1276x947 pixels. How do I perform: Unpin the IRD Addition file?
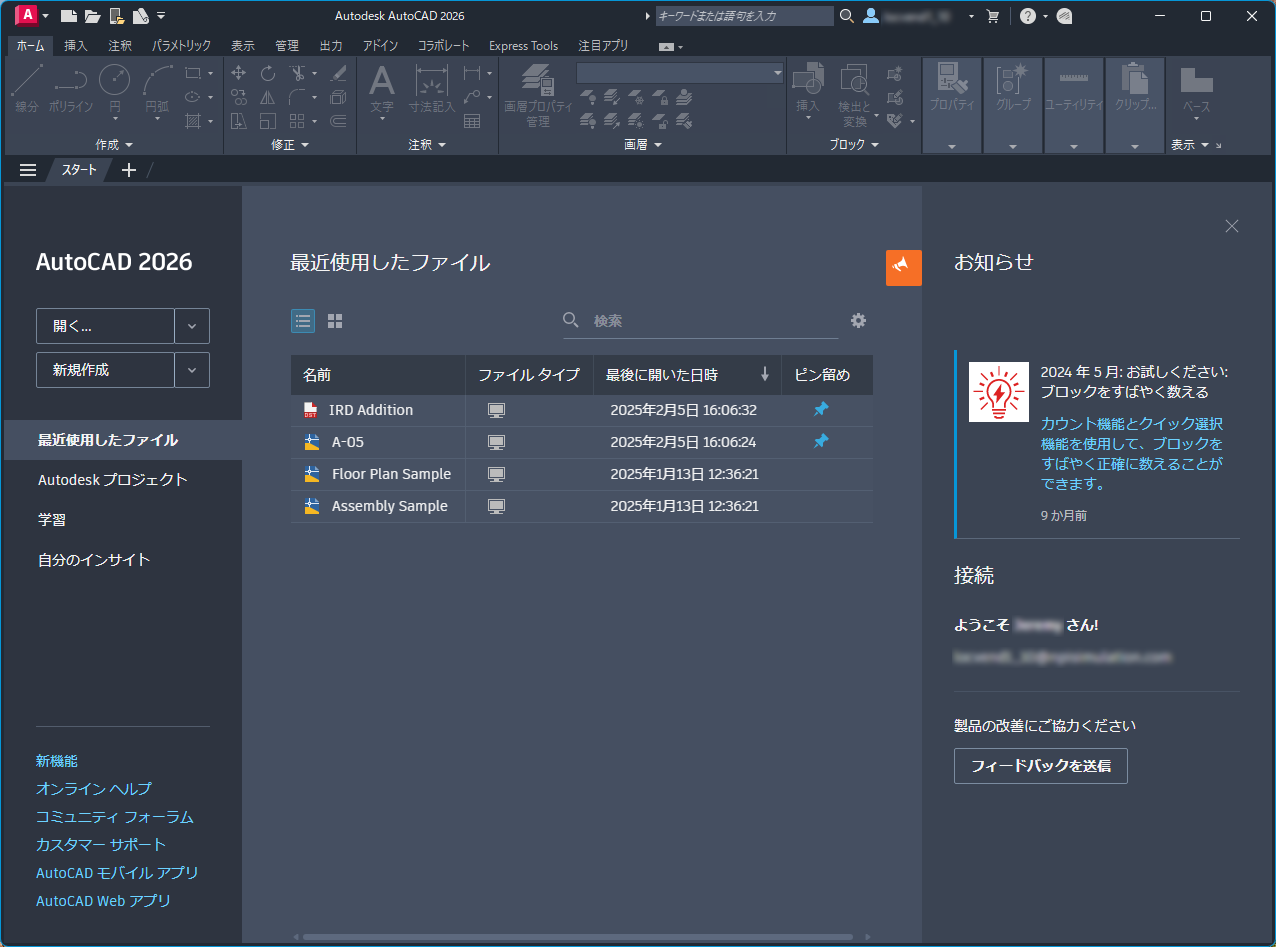tap(821, 409)
